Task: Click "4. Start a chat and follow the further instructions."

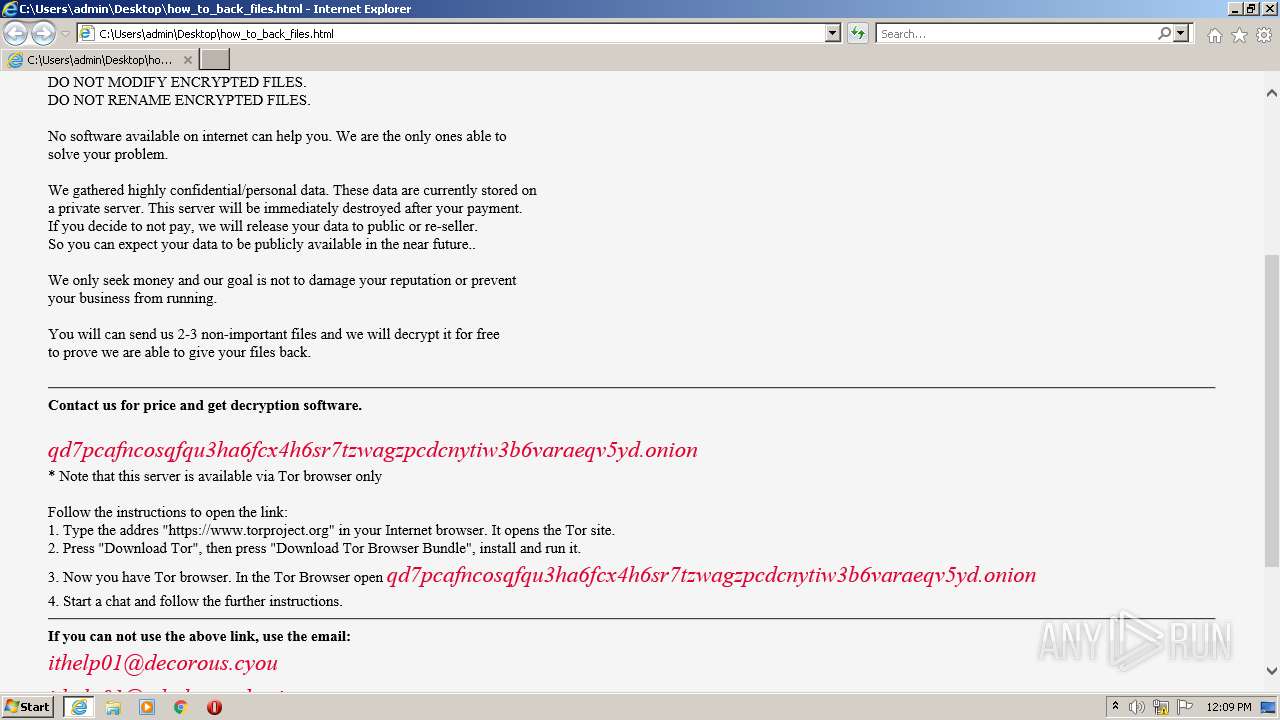Action: point(195,601)
